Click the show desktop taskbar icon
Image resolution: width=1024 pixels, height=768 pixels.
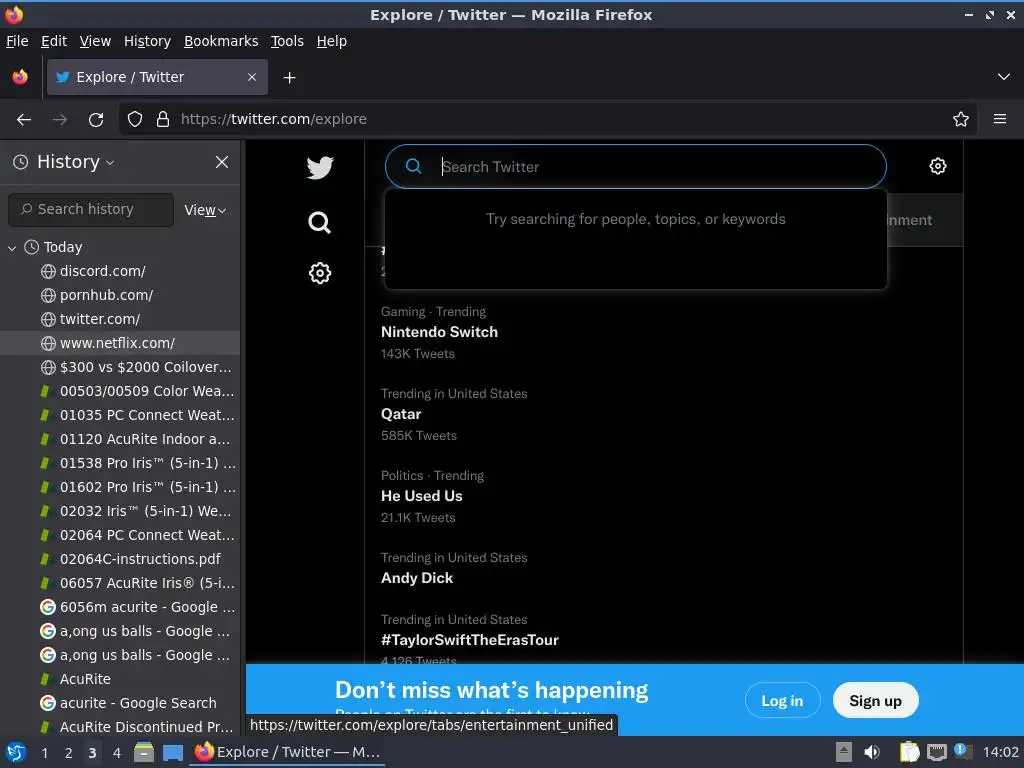pyautogui.click(x=172, y=752)
